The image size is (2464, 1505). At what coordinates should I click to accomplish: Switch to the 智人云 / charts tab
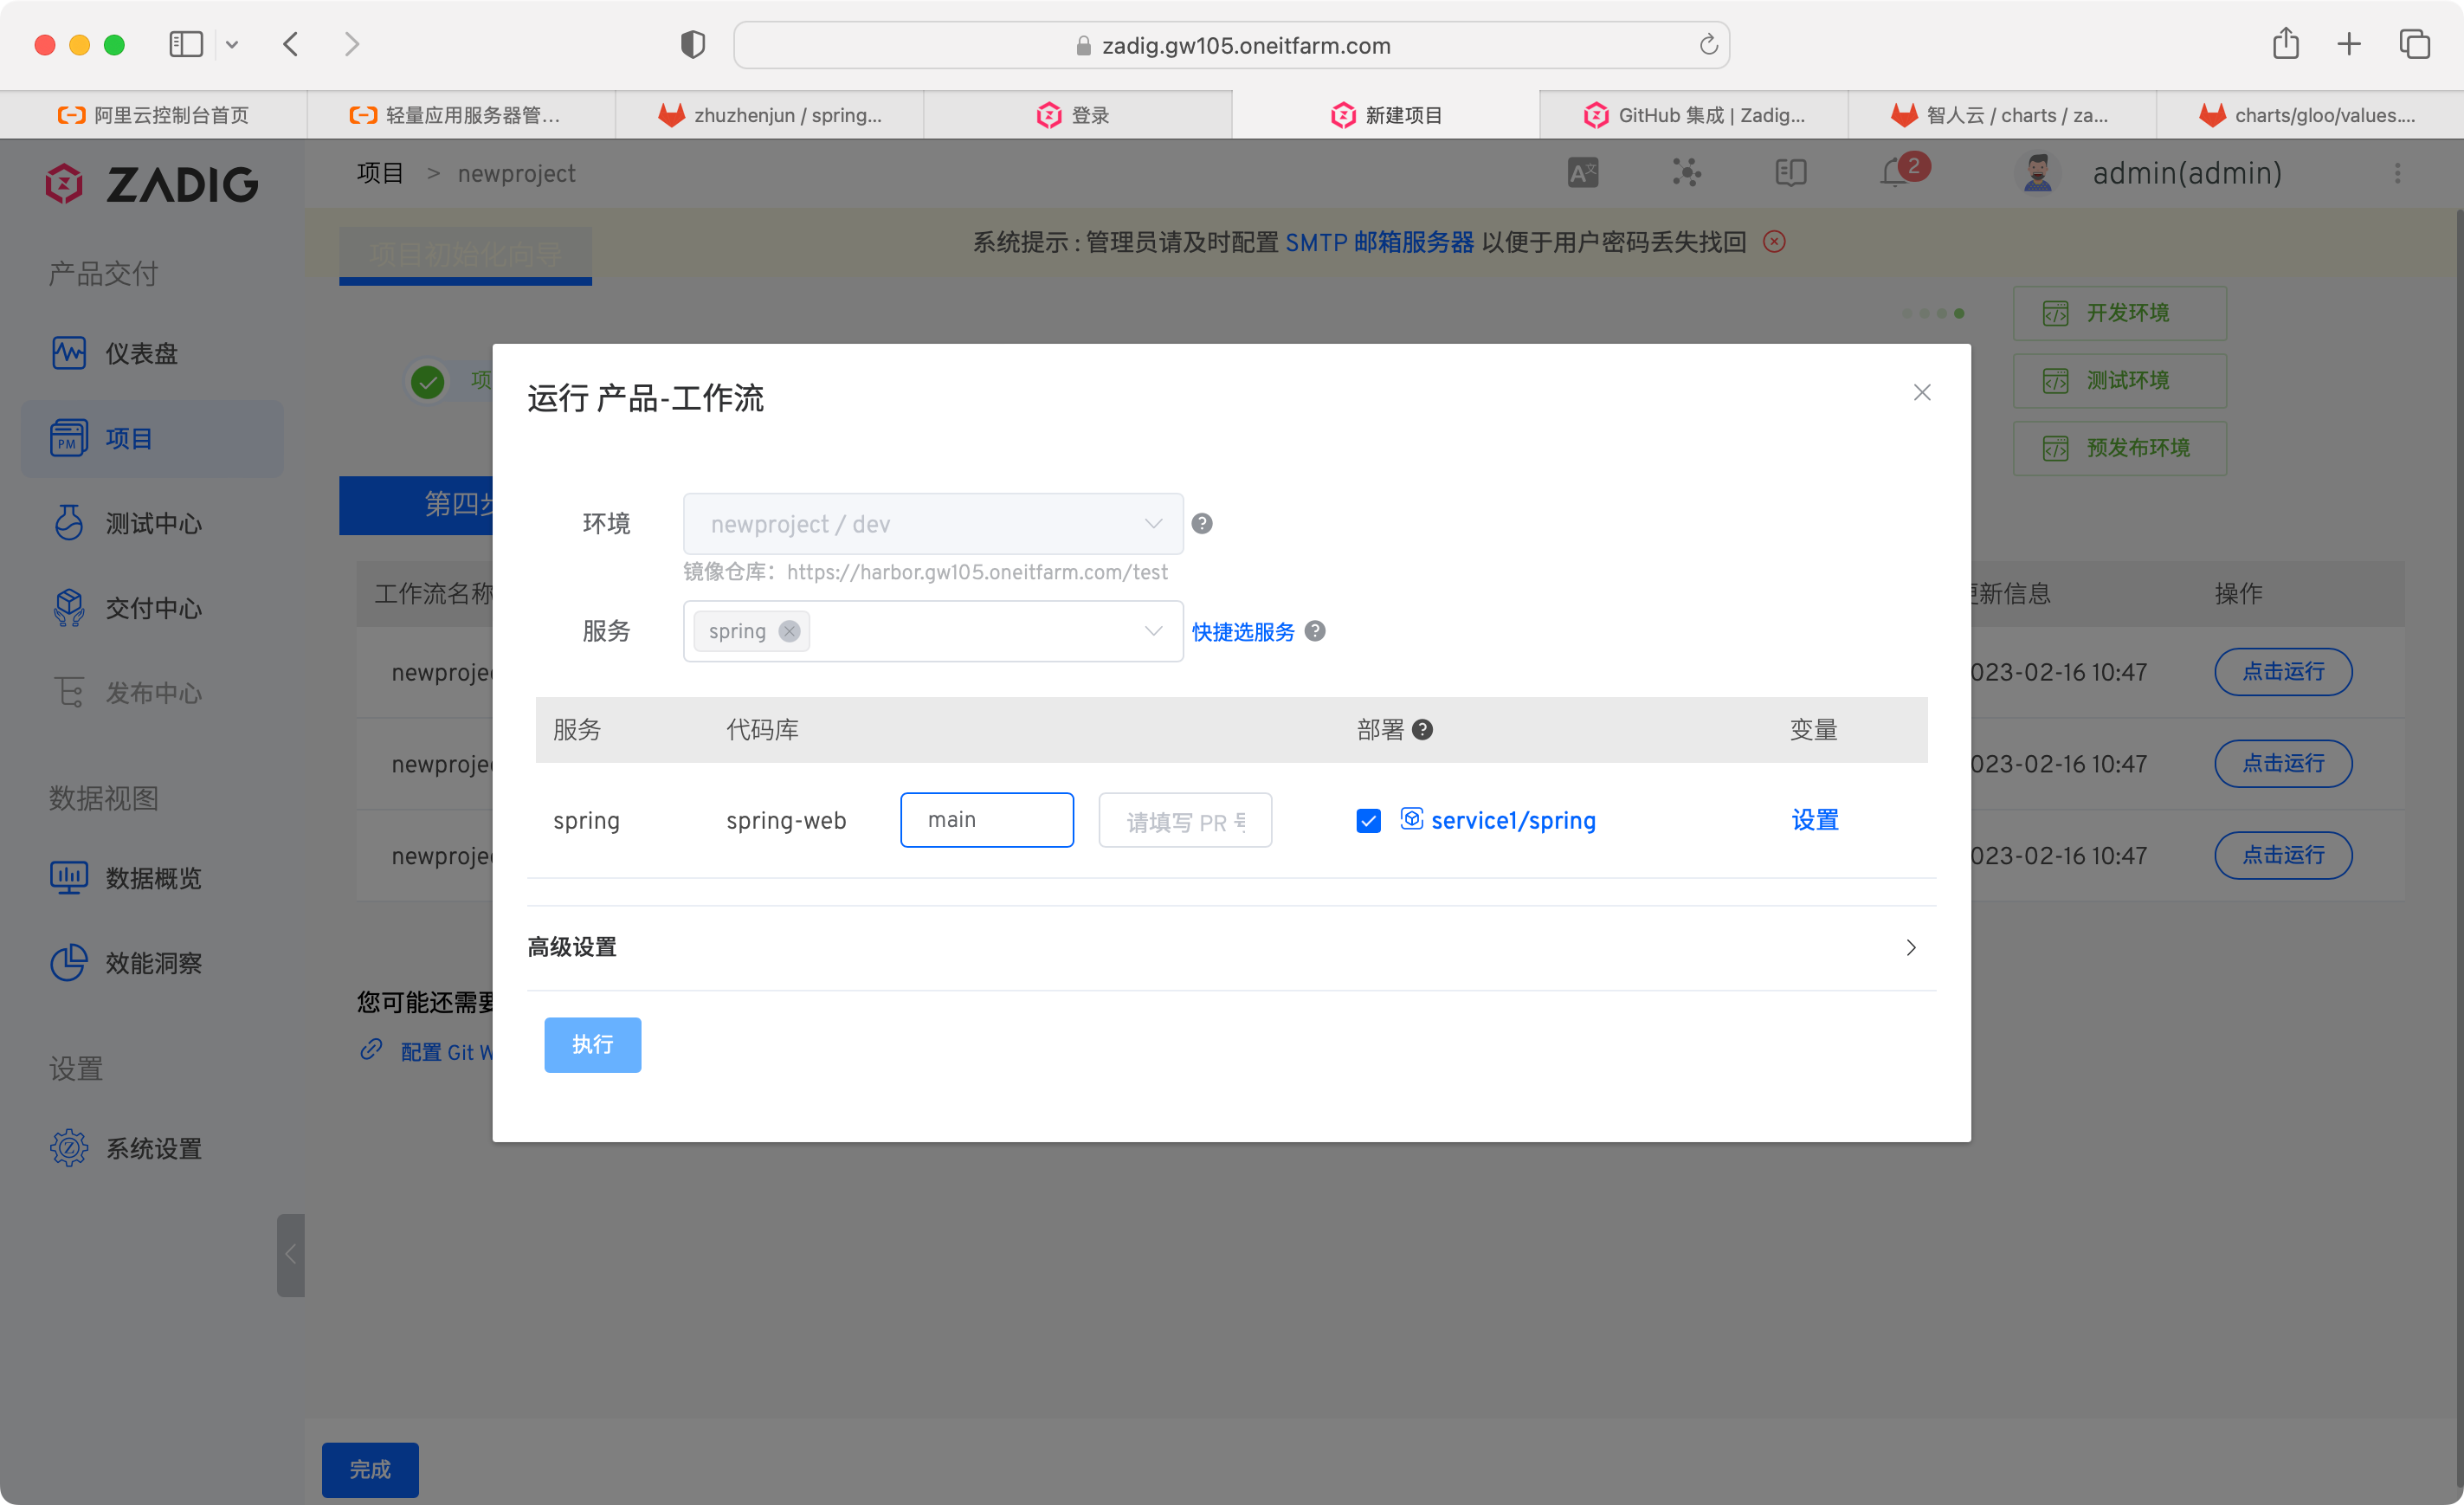(2002, 115)
